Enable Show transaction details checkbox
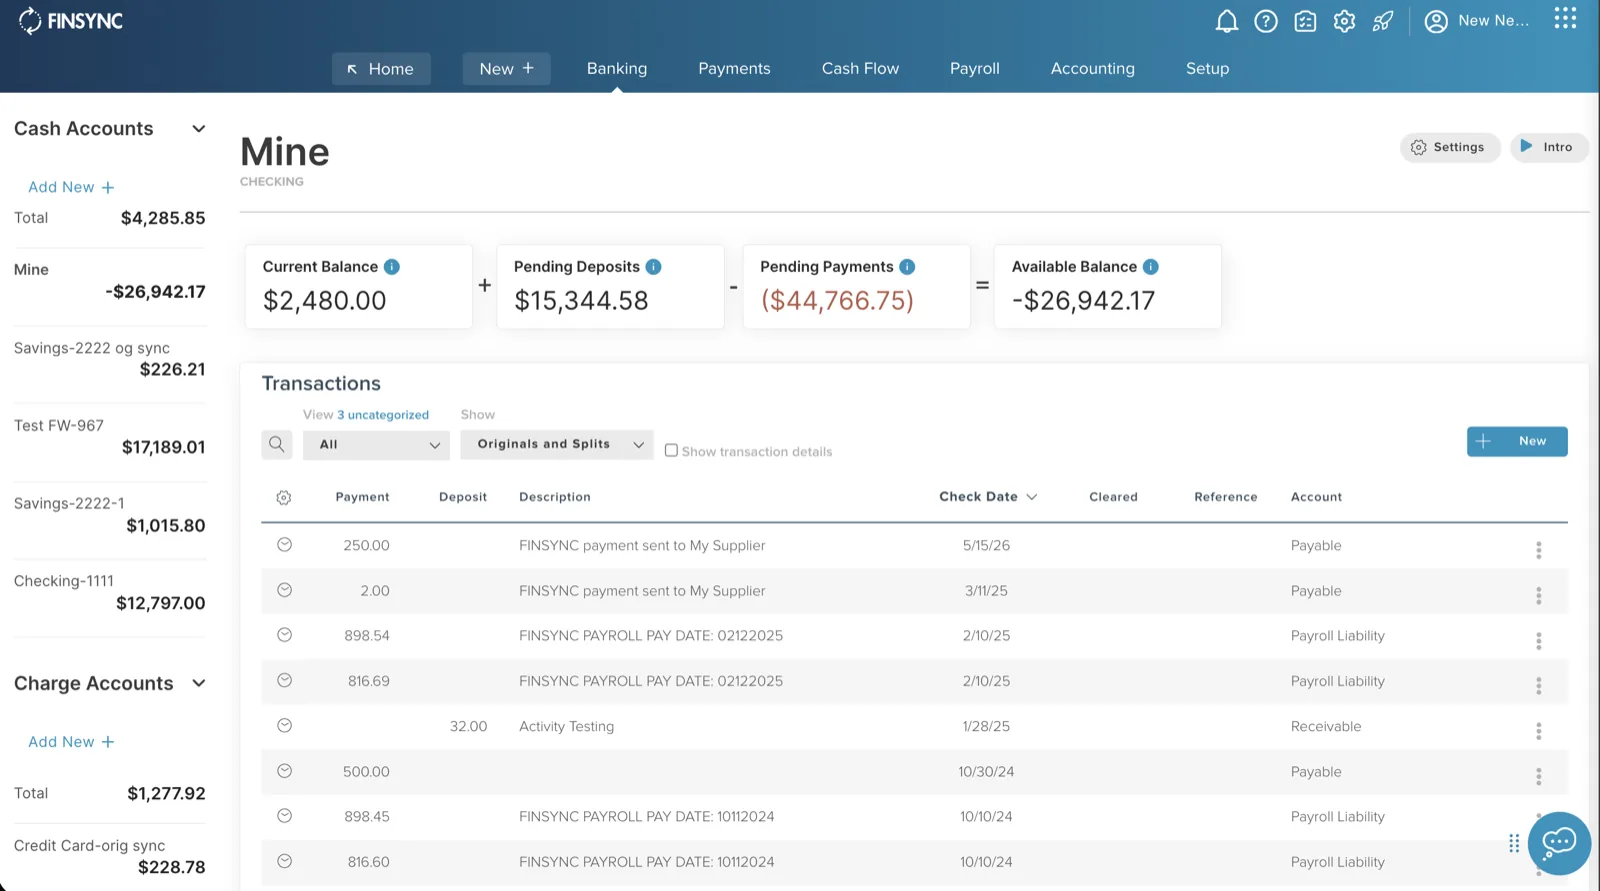Image resolution: width=1600 pixels, height=891 pixels. 671,451
